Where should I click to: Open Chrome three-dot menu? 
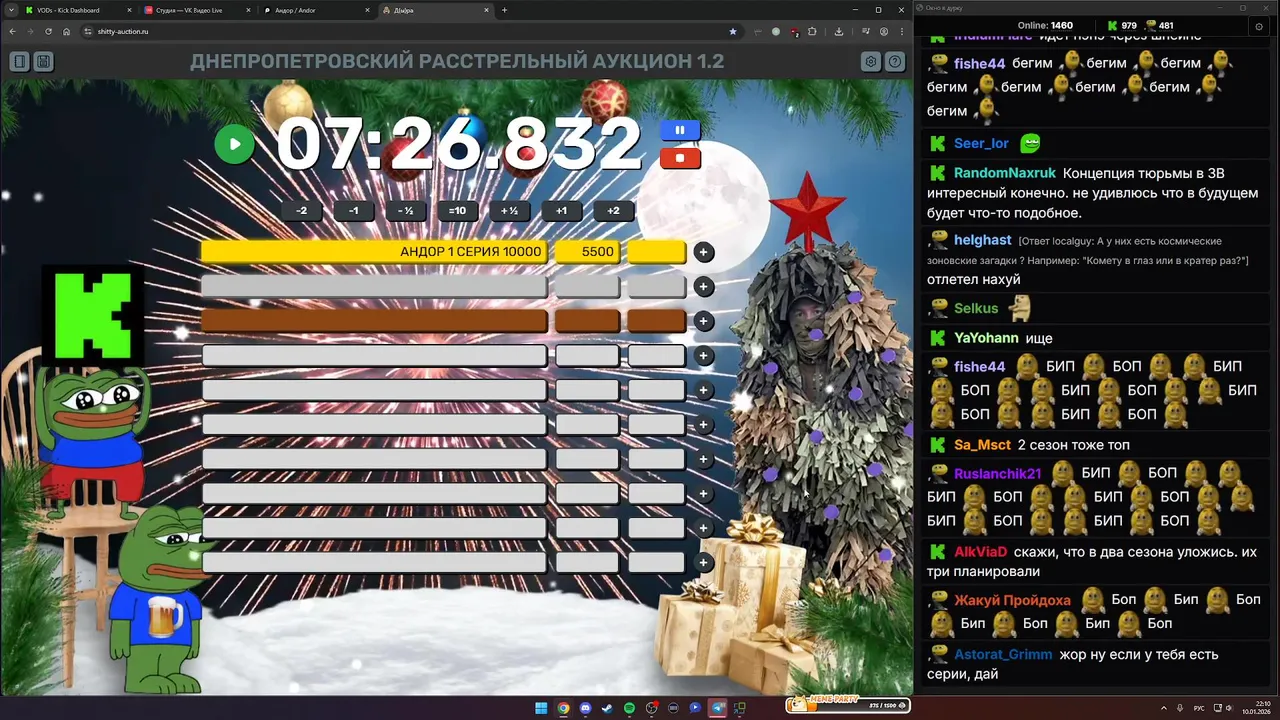click(900, 31)
